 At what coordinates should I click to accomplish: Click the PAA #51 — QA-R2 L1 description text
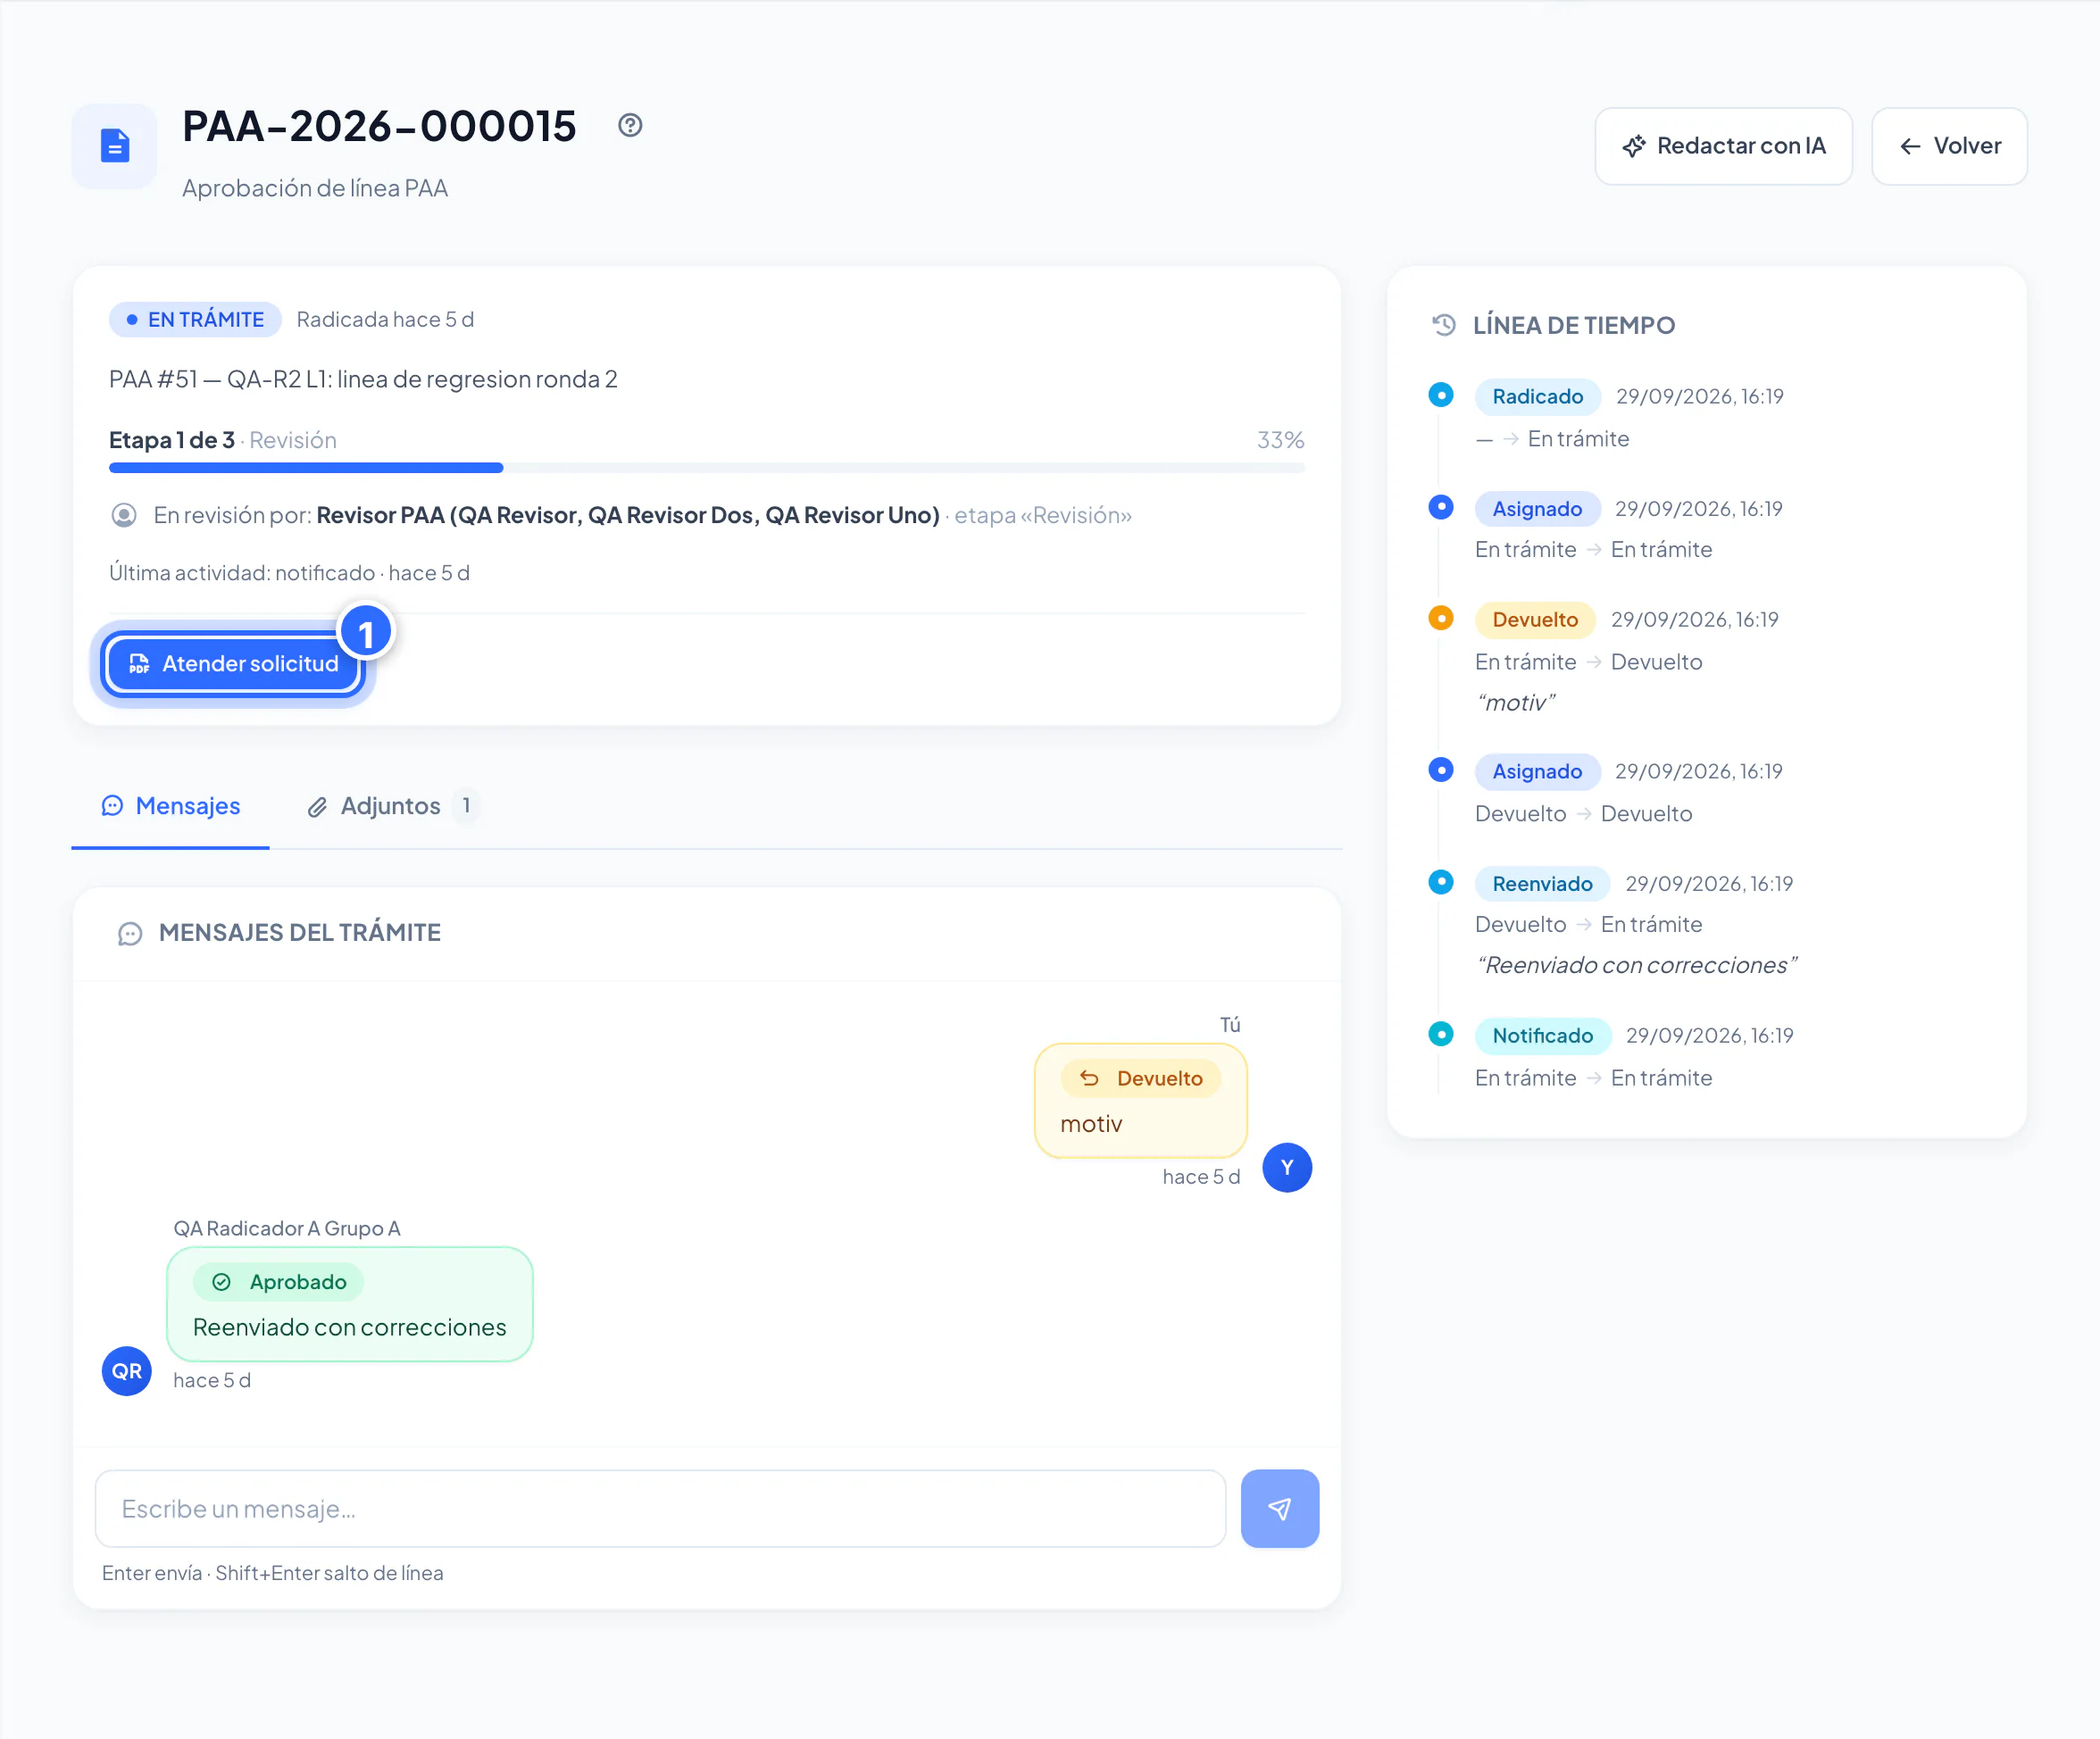(363, 380)
